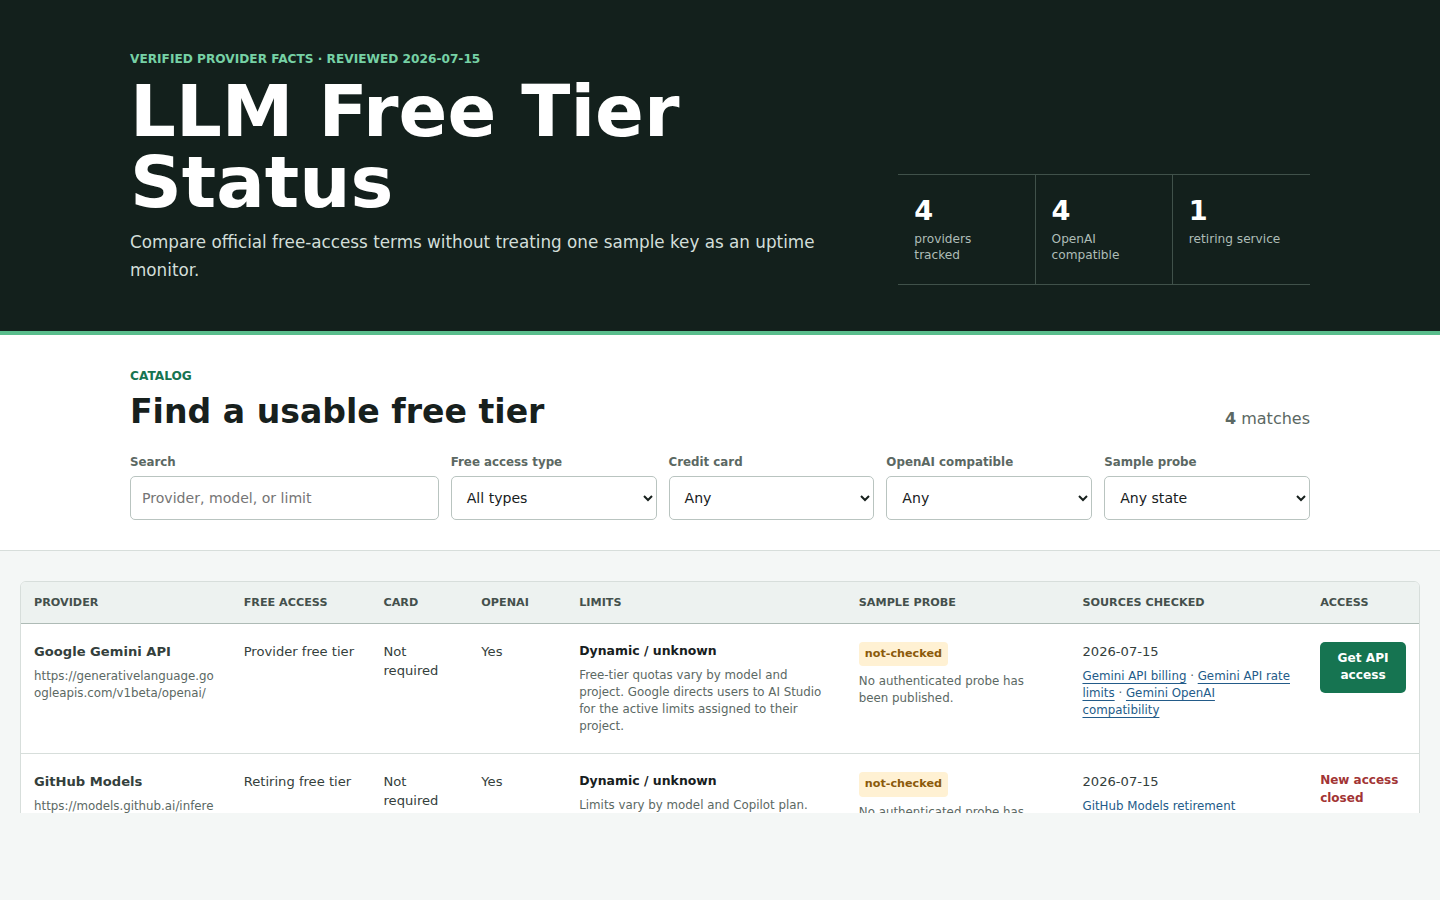Screen dimensions: 1440x900
Task: Open the Credit card filter dropdown
Action: click(x=771, y=498)
